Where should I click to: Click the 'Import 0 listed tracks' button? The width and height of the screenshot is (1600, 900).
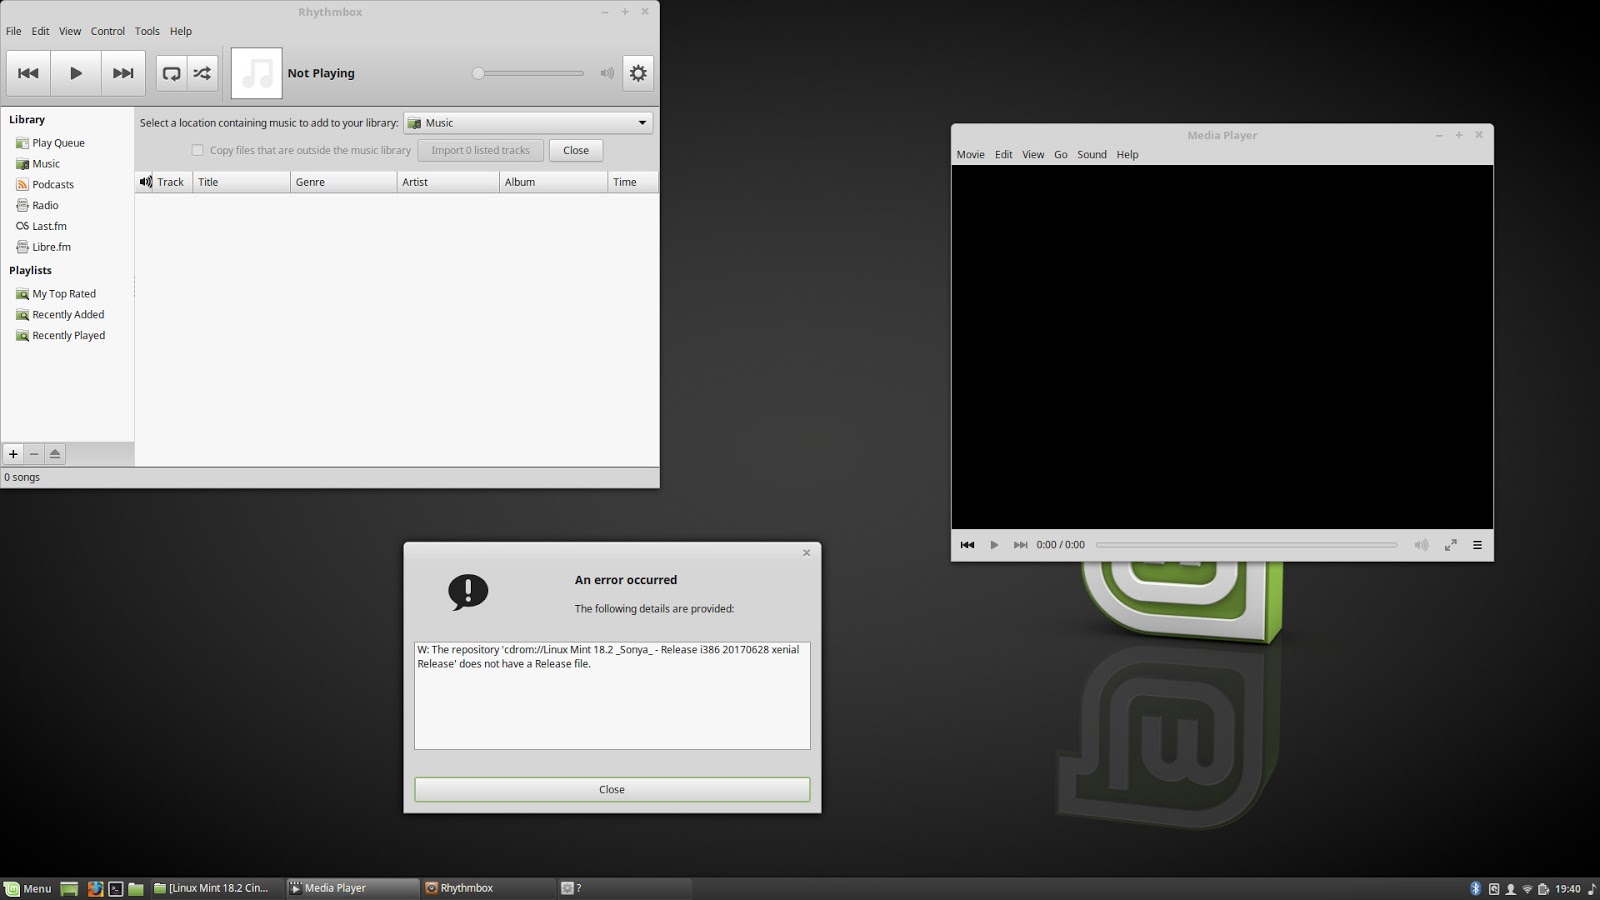pyautogui.click(x=480, y=150)
